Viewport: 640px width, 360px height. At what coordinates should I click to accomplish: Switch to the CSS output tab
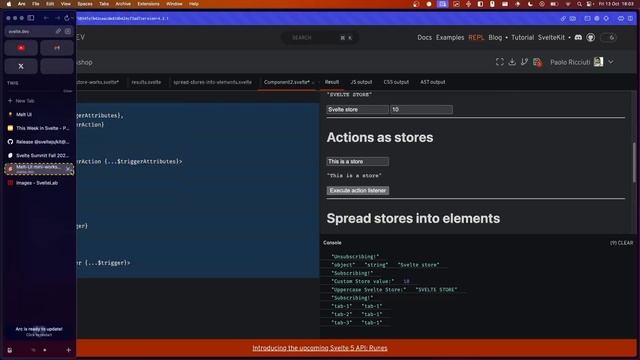click(396, 82)
